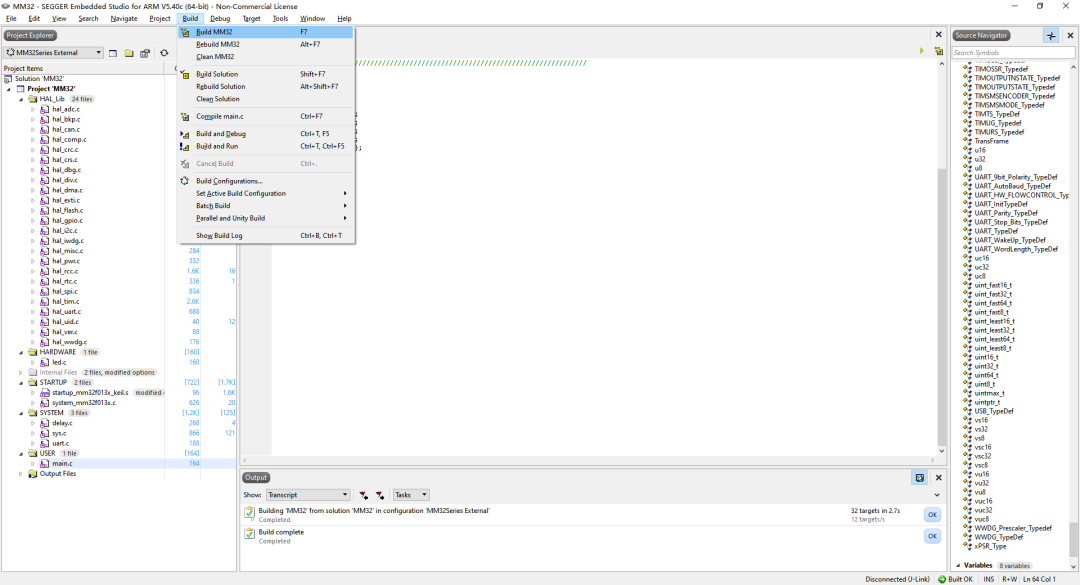Click the Build and Debug menu icon
1080x585 pixels.
(185, 134)
